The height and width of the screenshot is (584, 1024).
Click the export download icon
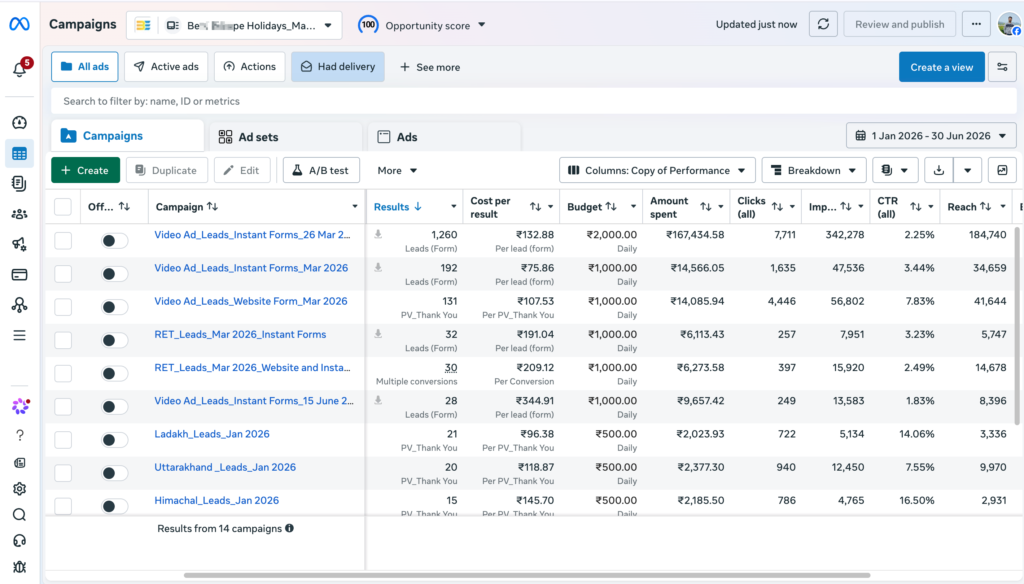(938, 170)
